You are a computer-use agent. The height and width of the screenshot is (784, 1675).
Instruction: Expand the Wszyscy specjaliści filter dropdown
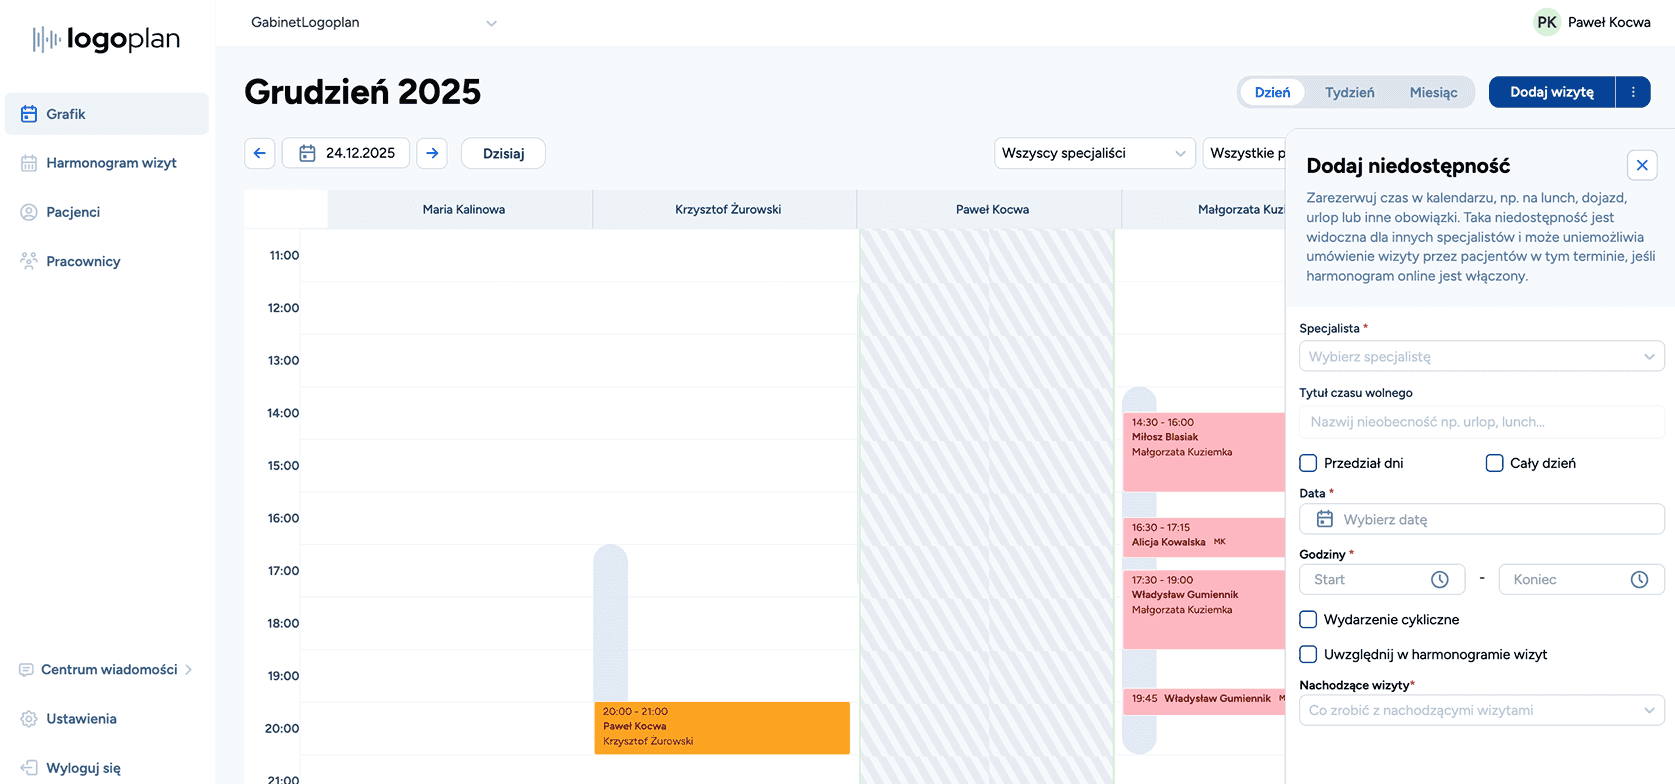1094,153
